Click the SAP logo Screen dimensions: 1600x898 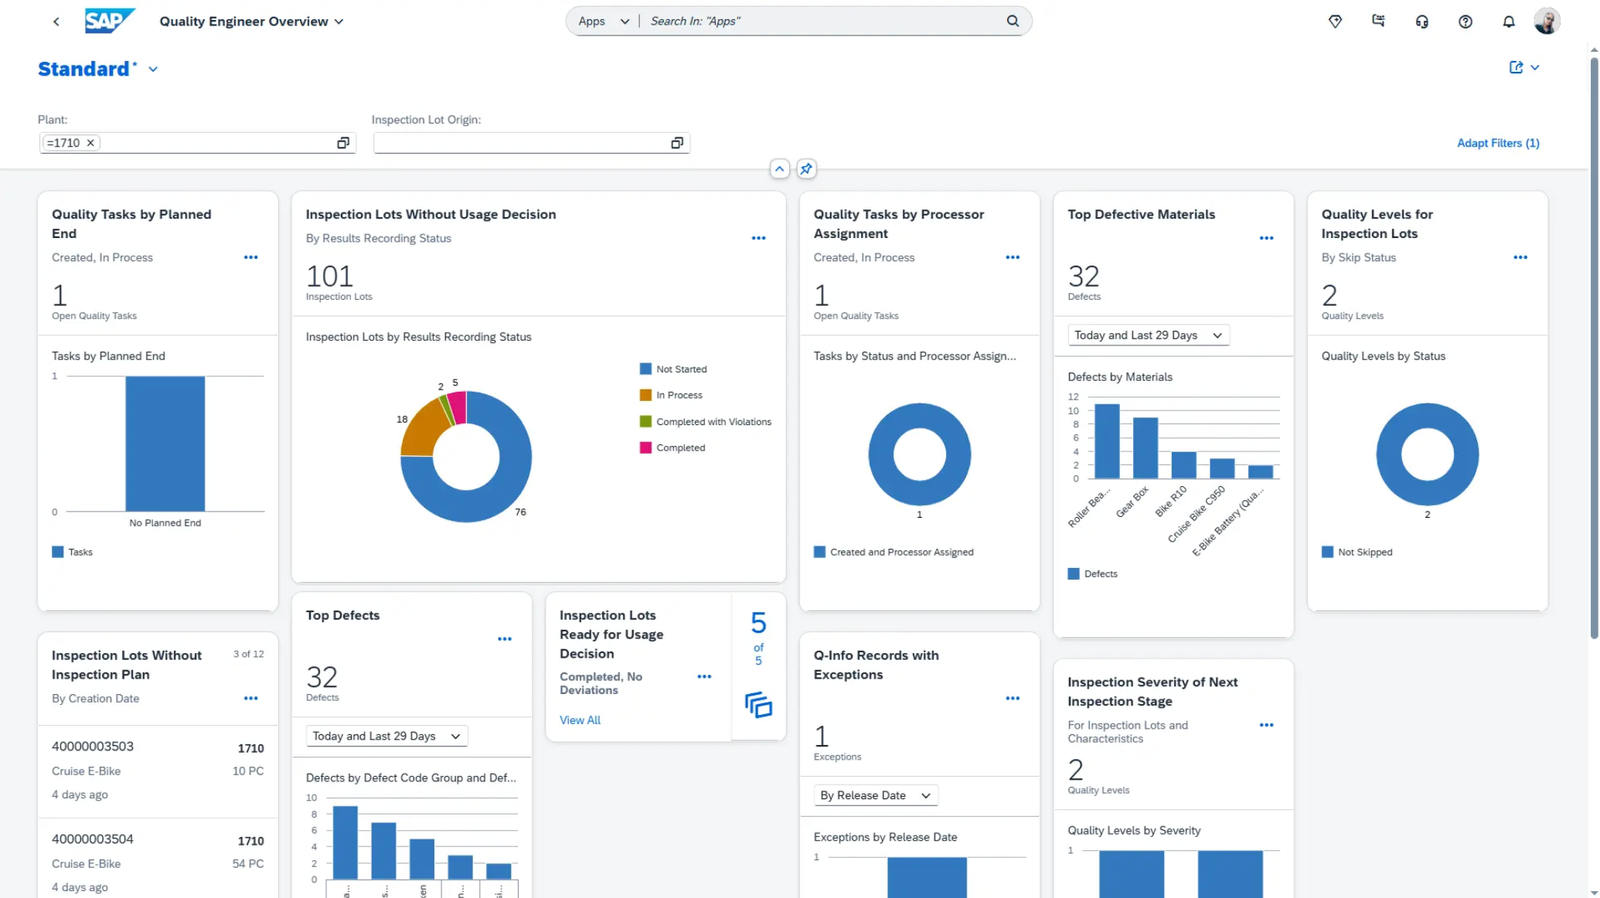(x=108, y=21)
